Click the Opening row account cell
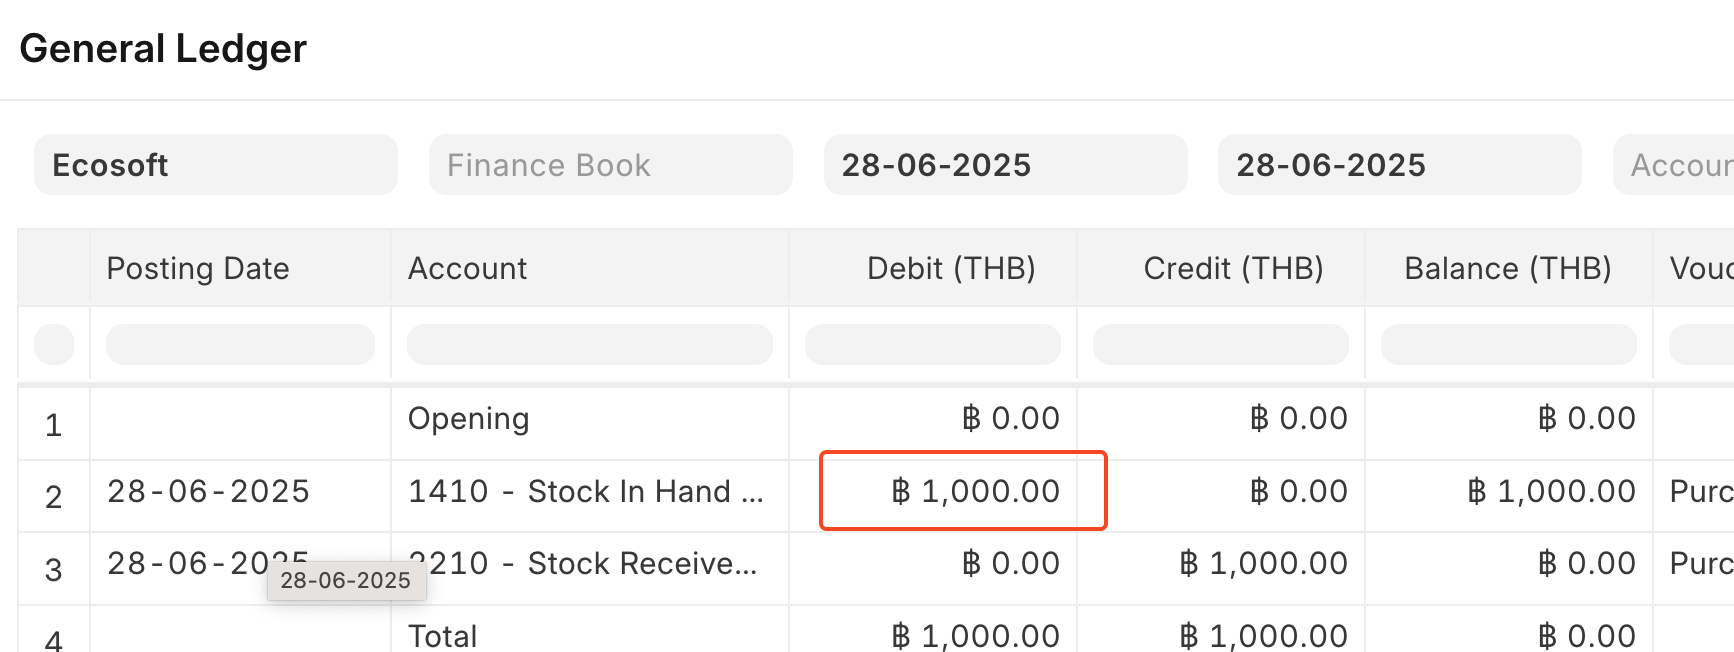The height and width of the screenshot is (652, 1734). click(x=590, y=419)
